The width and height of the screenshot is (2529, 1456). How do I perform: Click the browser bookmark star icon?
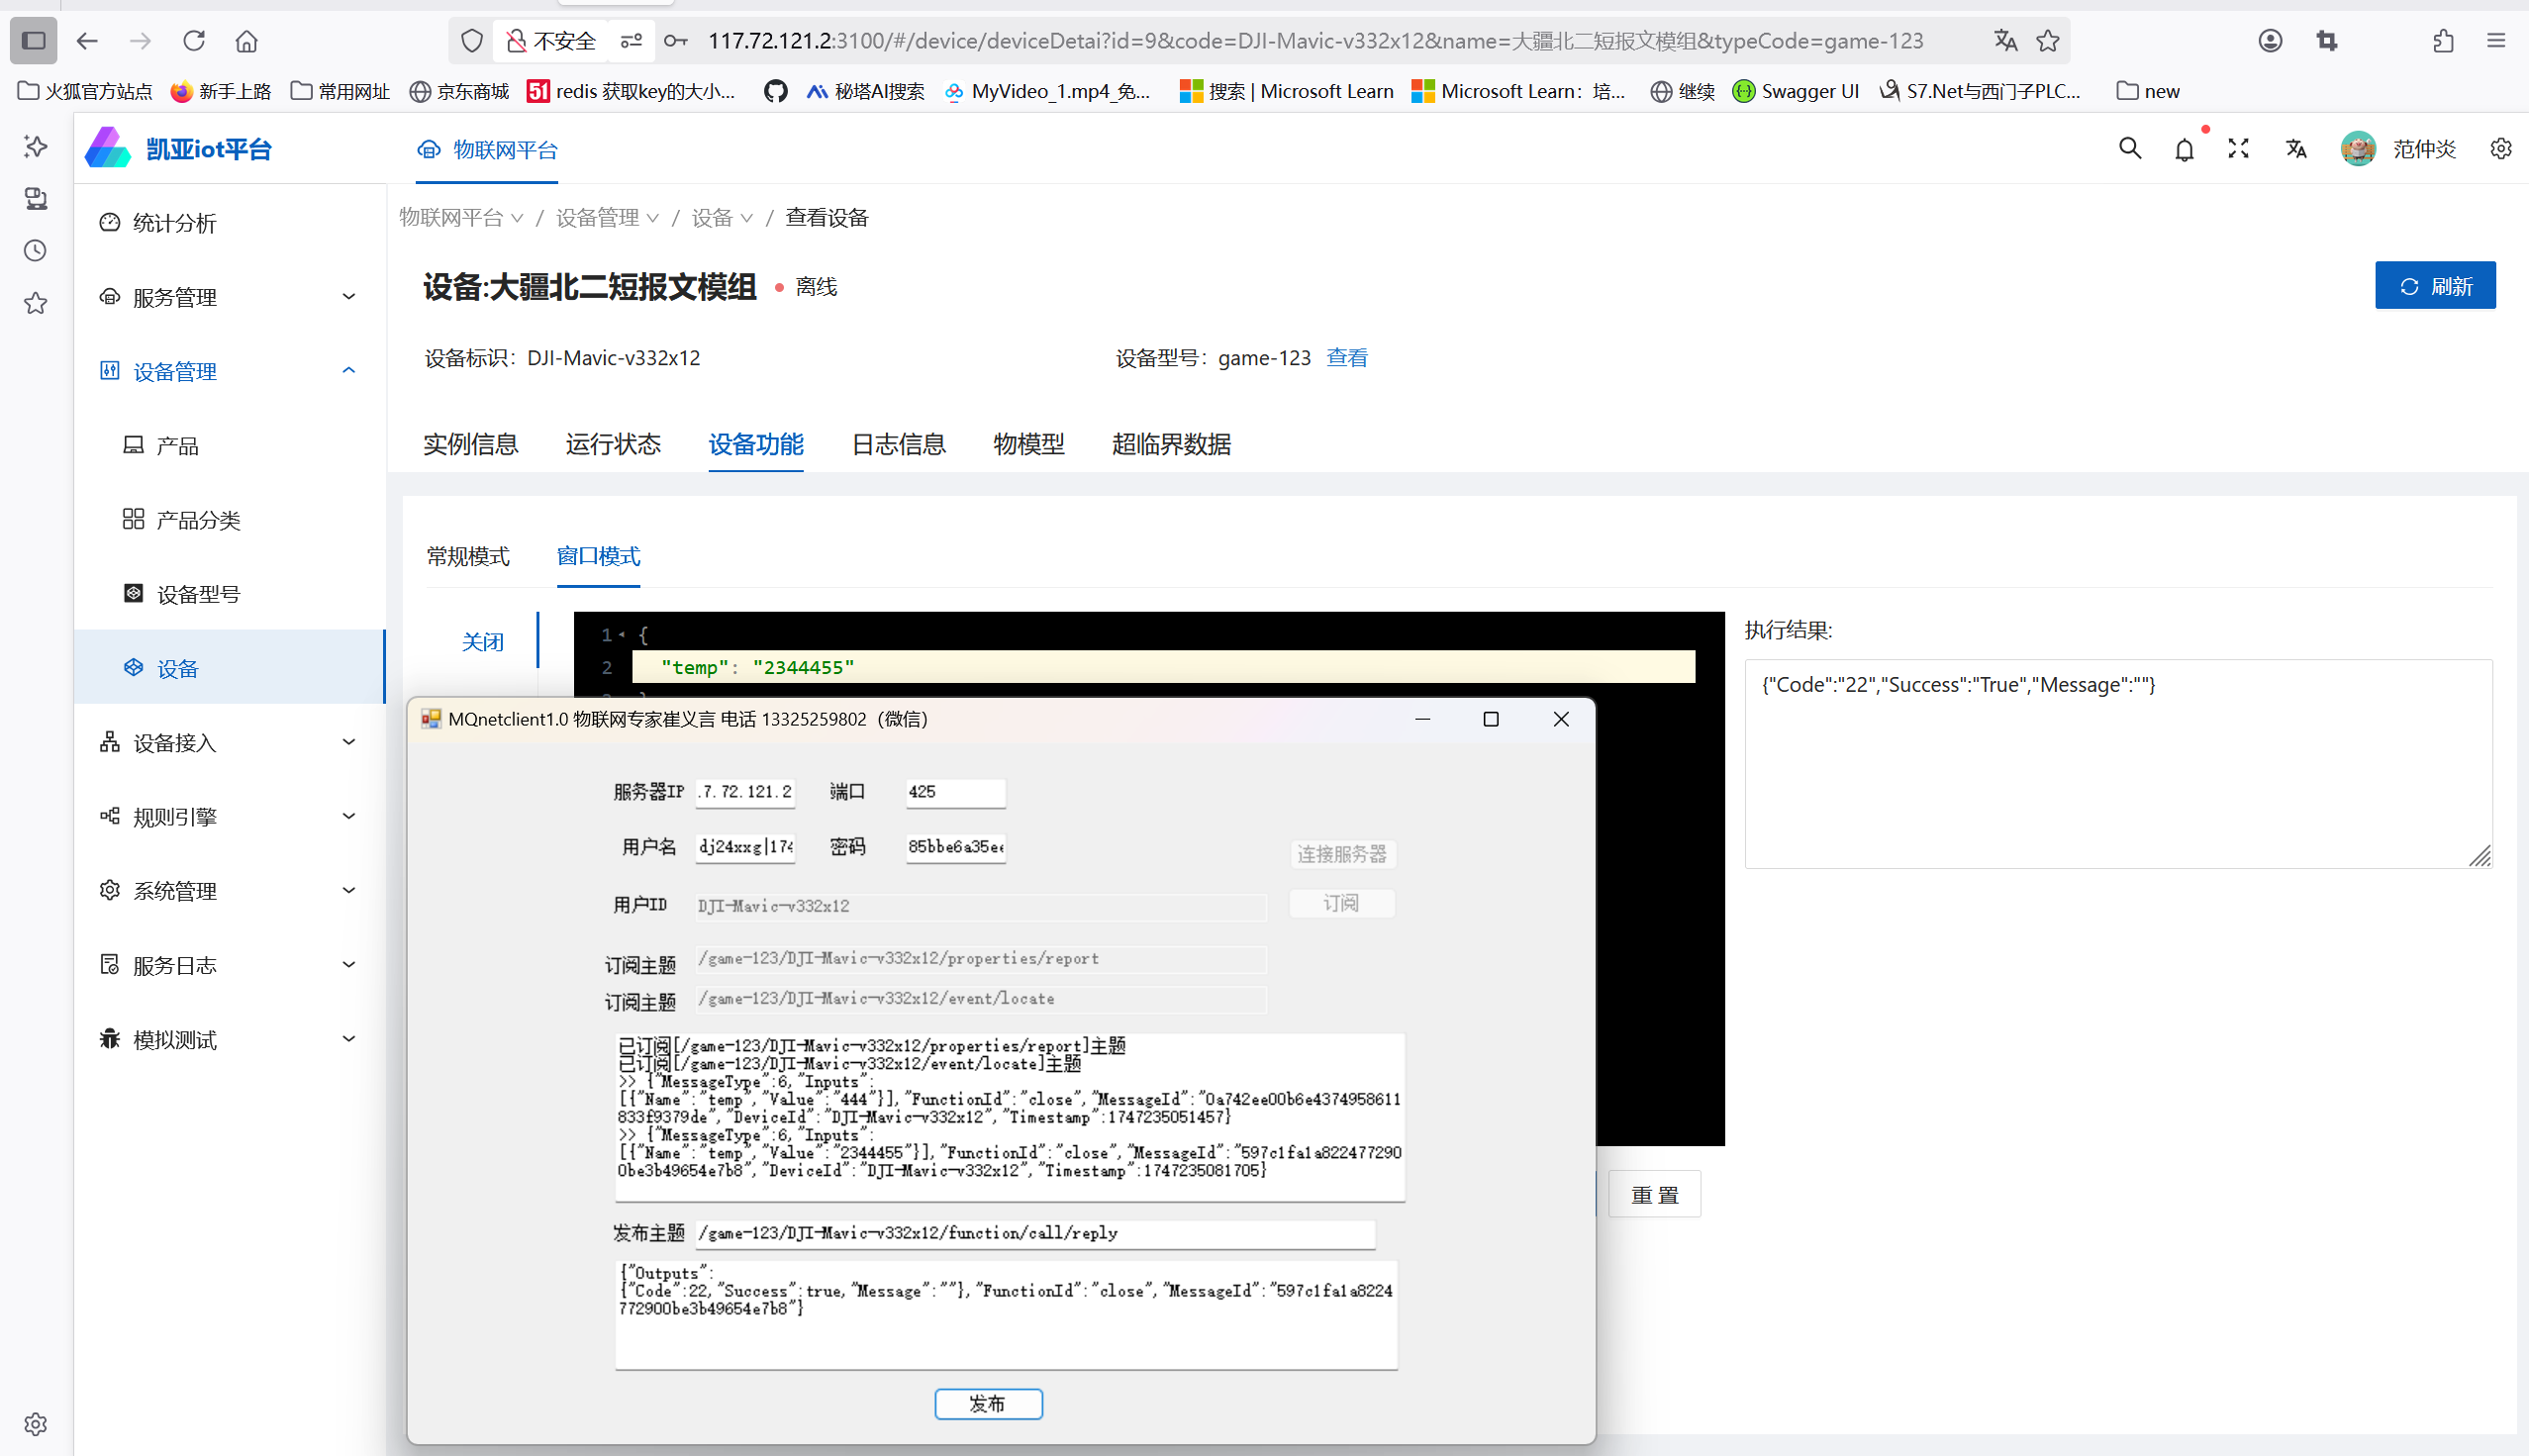2048,41
